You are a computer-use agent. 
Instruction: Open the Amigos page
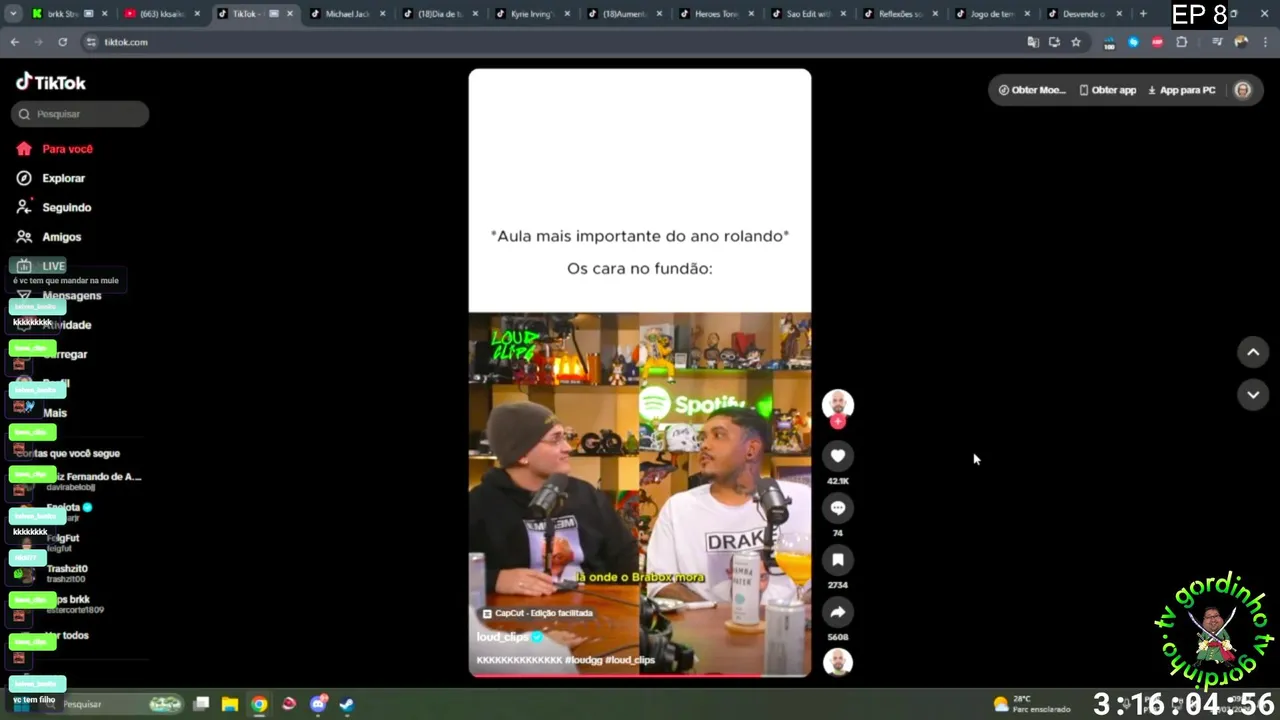click(49, 237)
